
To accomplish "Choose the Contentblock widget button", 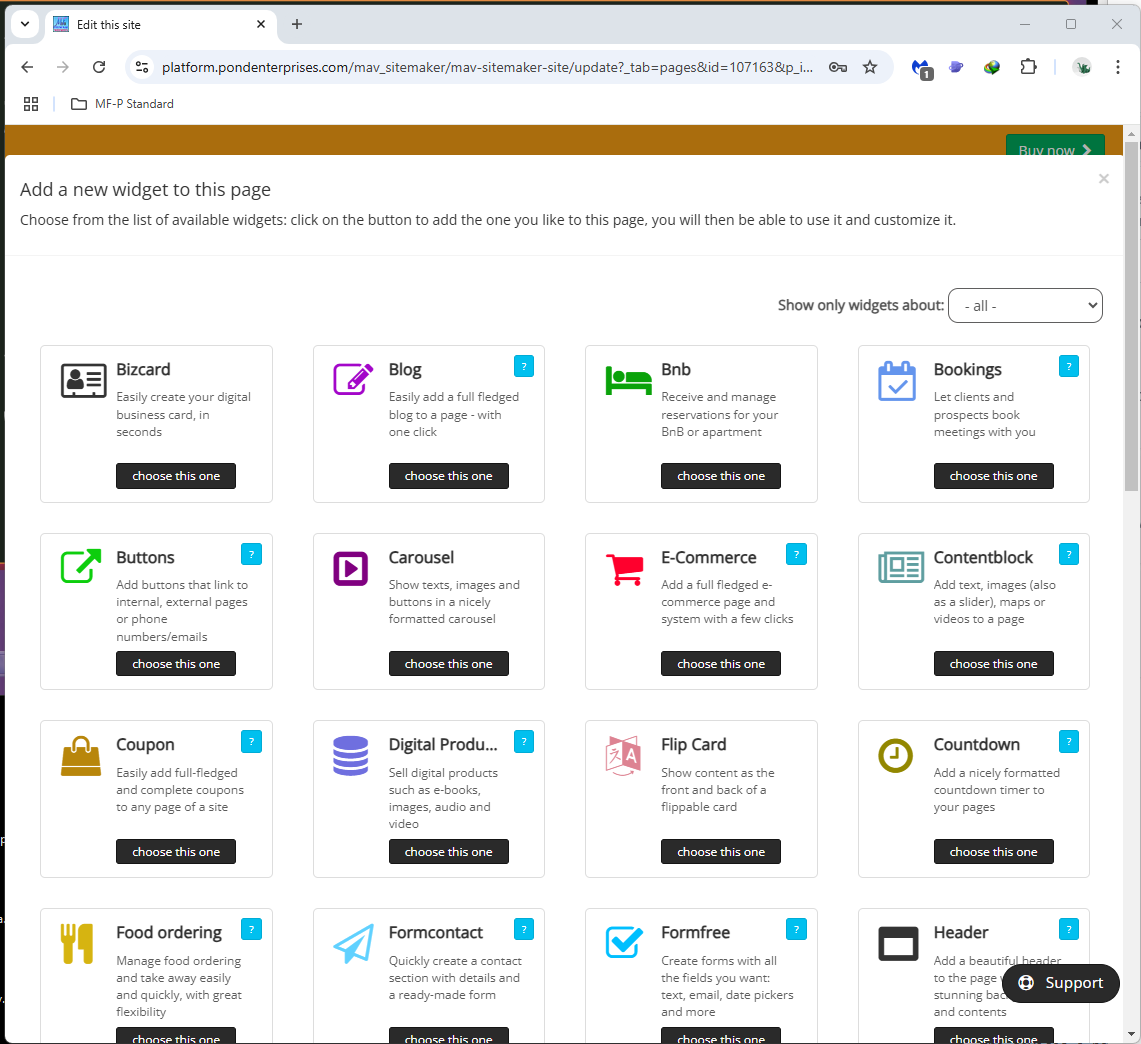I will coord(993,664).
